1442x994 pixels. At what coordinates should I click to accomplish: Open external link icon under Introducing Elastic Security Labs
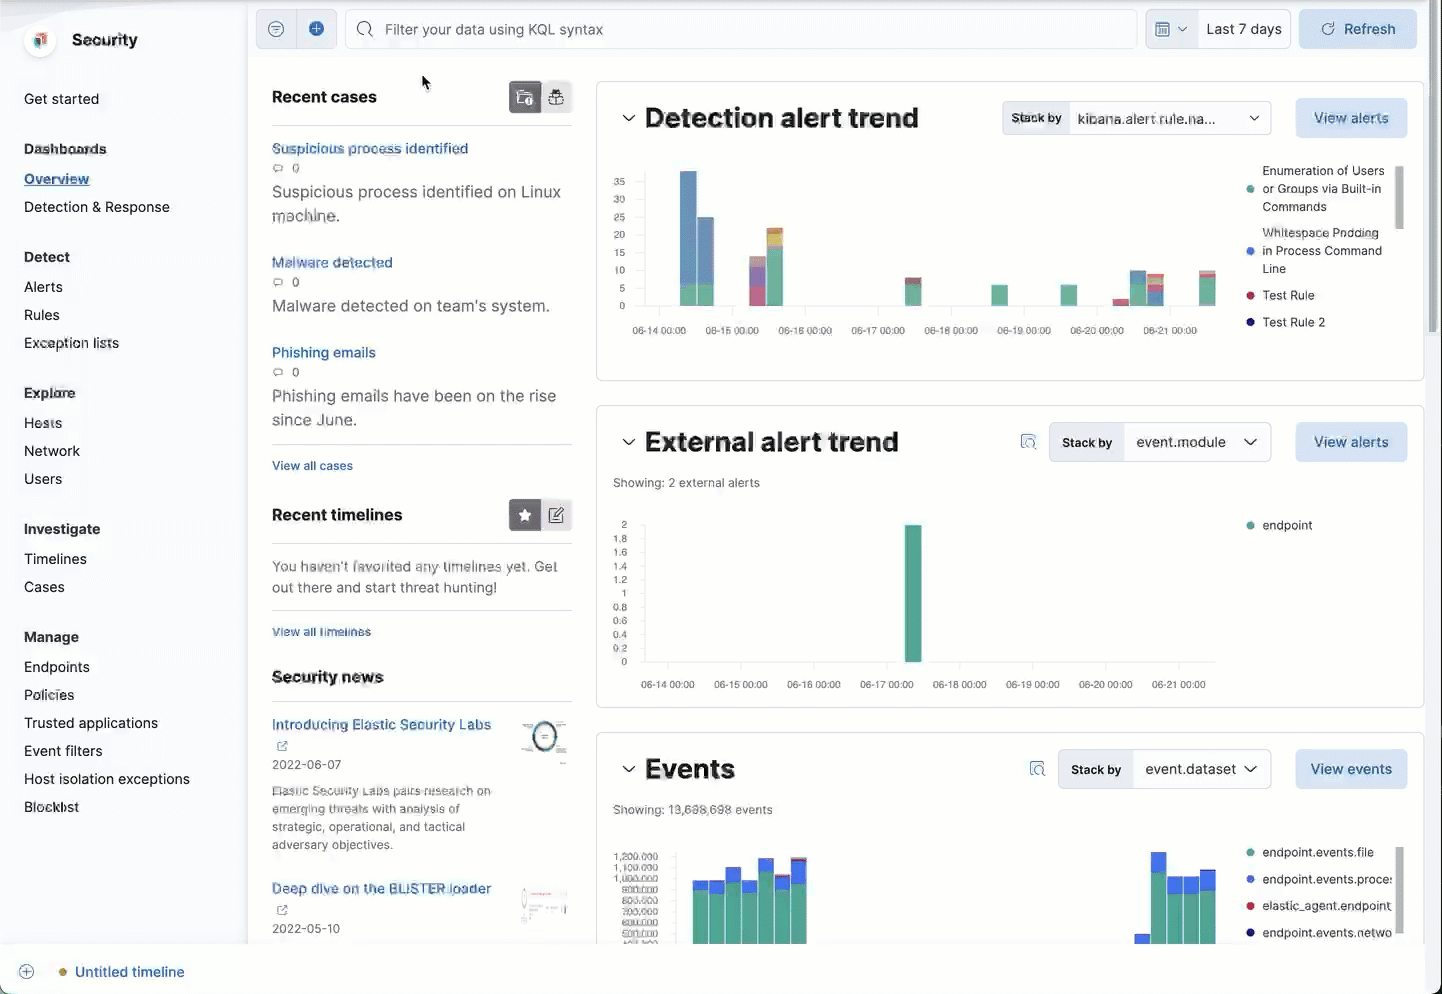point(282,746)
